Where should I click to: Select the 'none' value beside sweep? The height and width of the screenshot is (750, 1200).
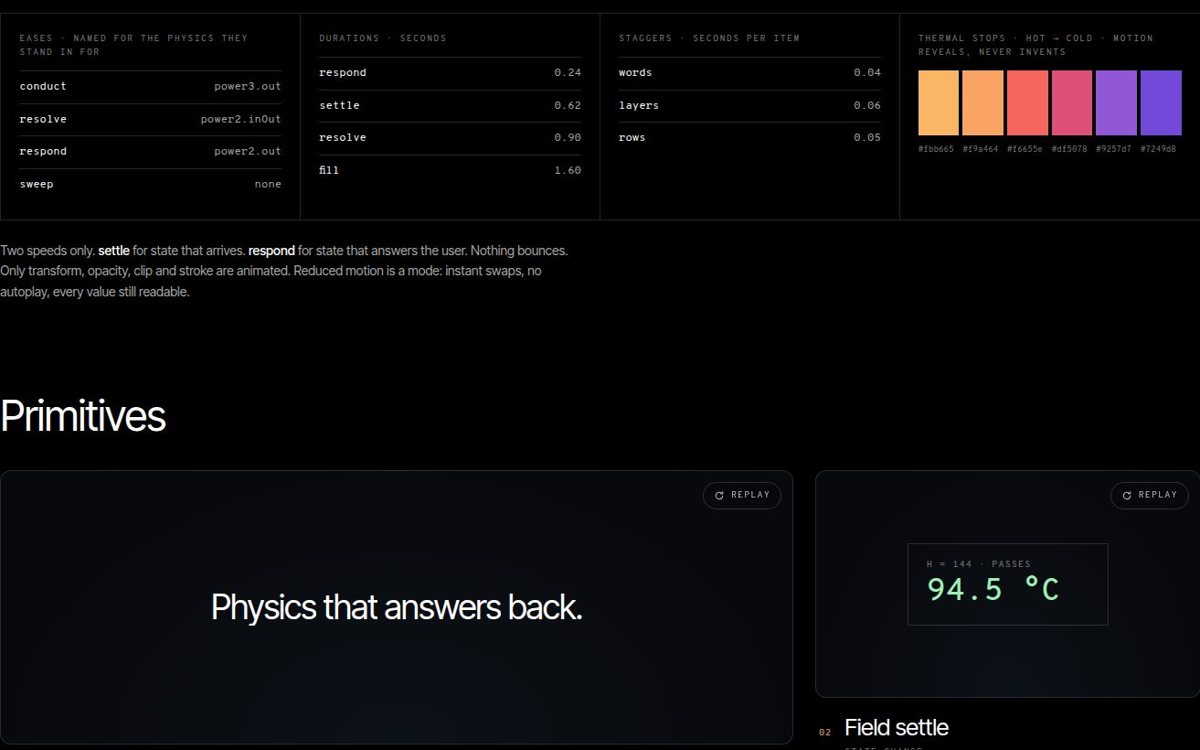(268, 184)
